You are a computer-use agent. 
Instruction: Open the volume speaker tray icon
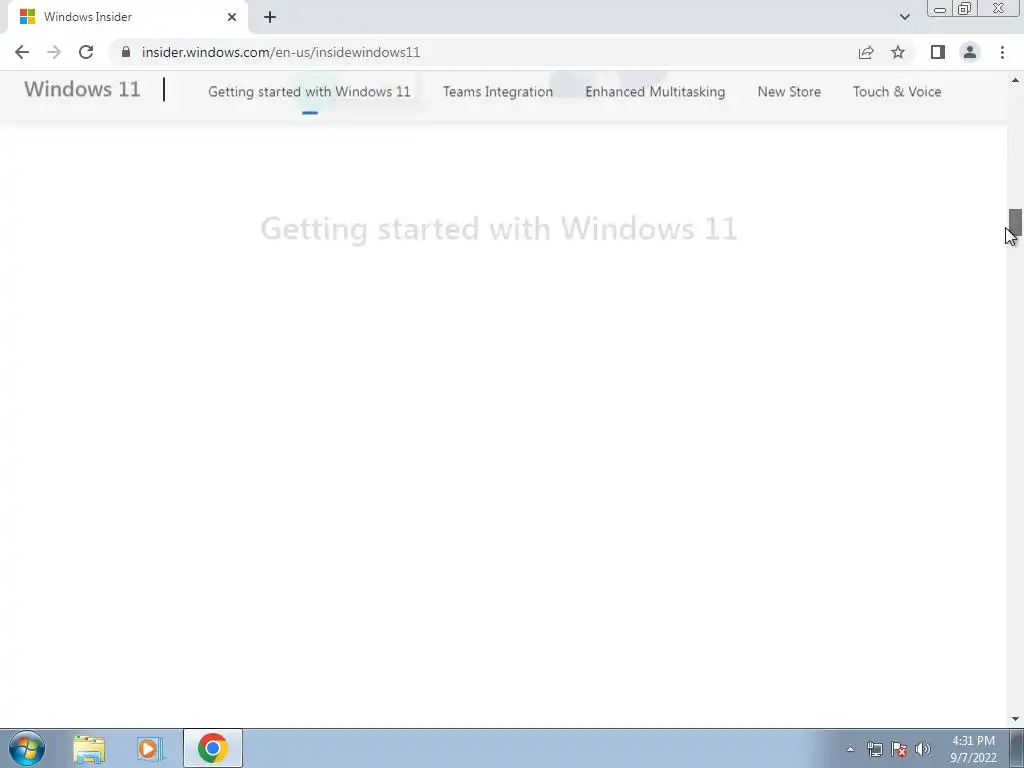(923, 749)
